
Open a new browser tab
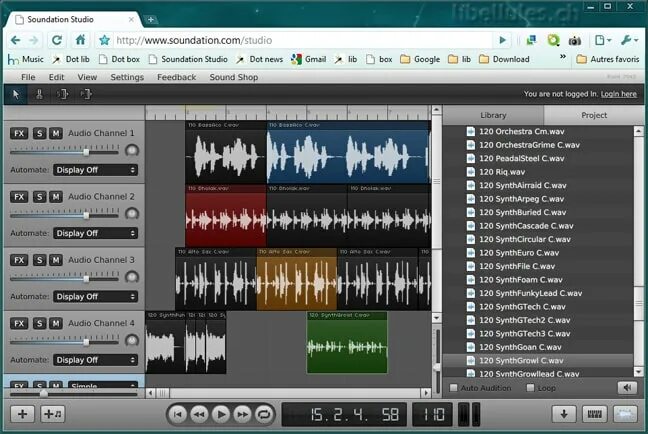(x=151, y=19)
